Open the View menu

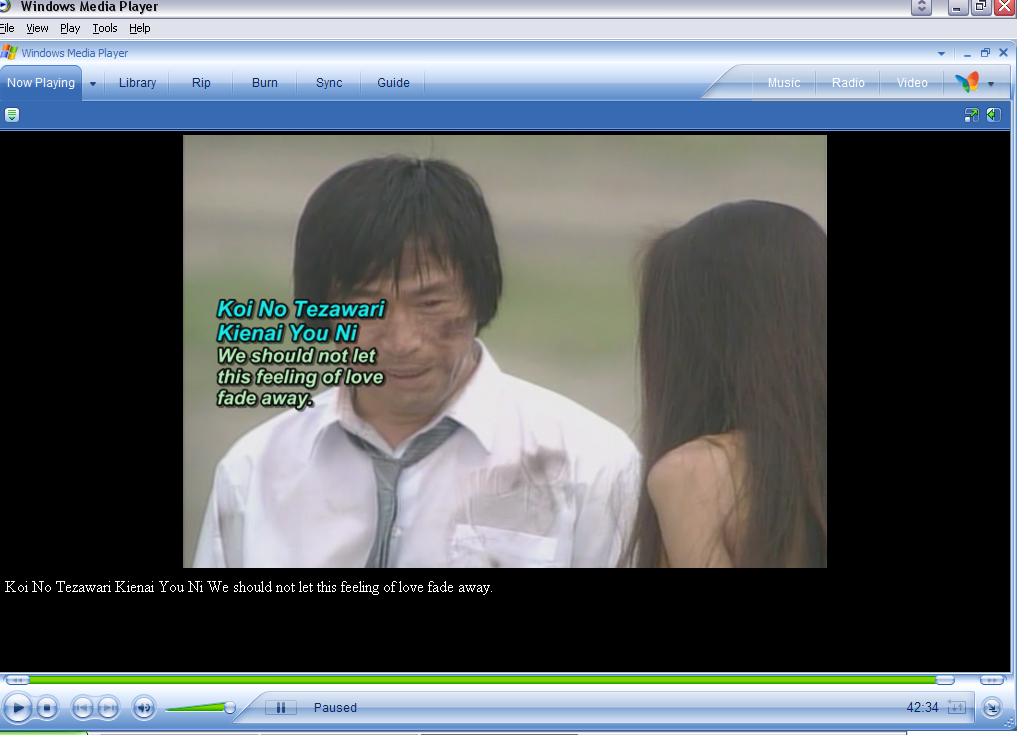tap(37, 28)
